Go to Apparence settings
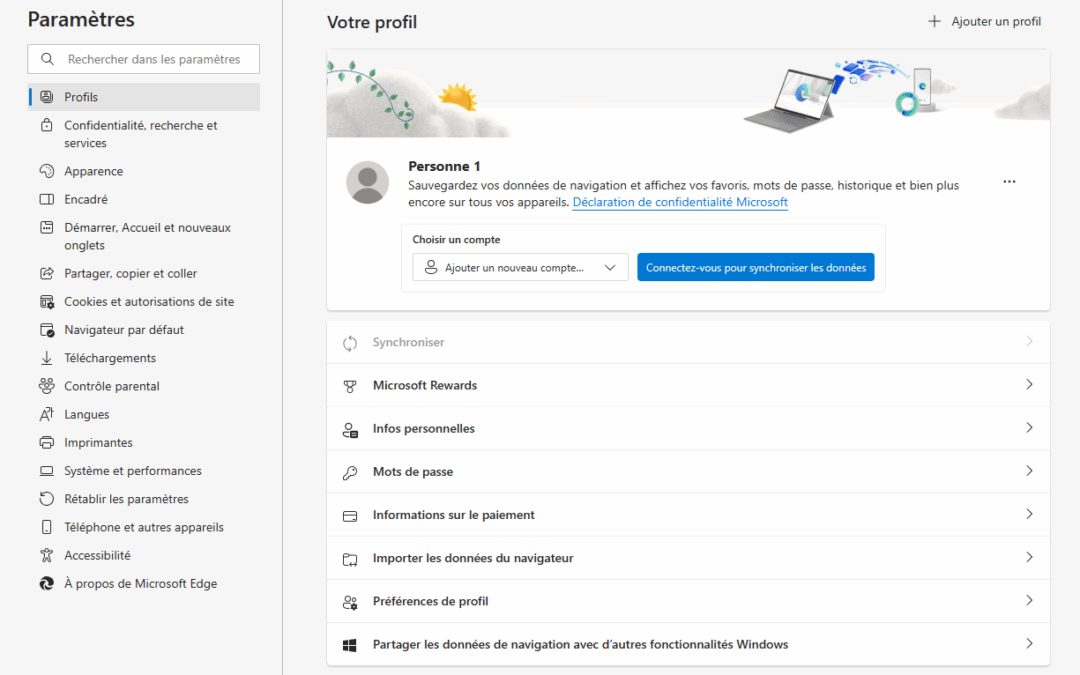Image resolution: width=1080 pixels, height=675 pixels. 144,171
